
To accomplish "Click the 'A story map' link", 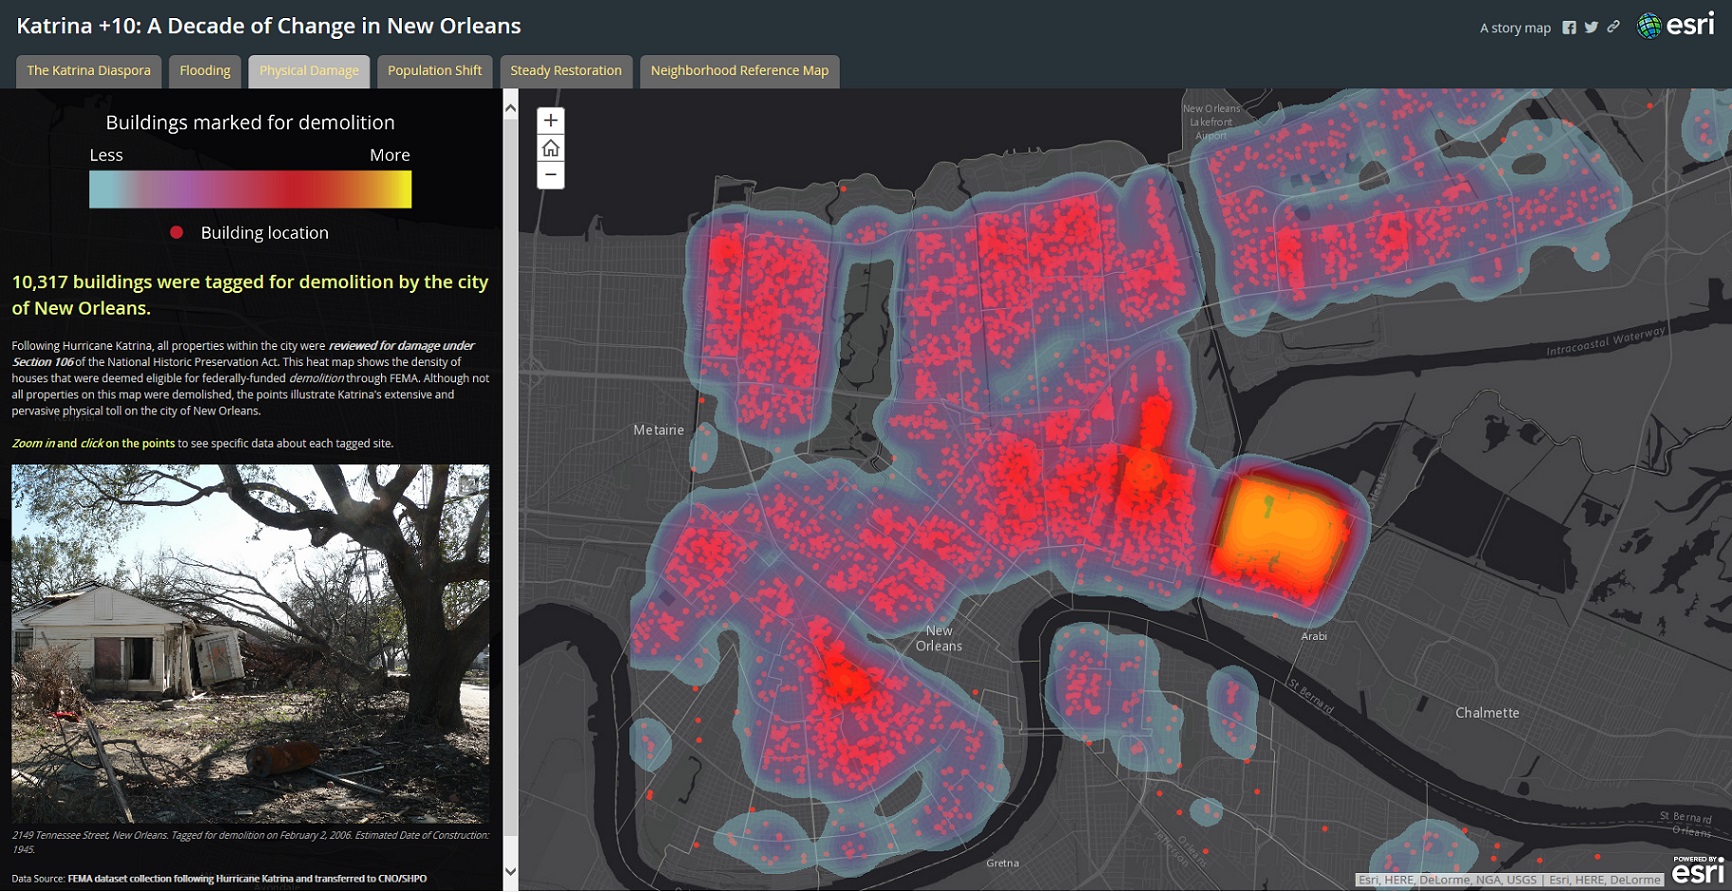I will (x=1514, y=28).
